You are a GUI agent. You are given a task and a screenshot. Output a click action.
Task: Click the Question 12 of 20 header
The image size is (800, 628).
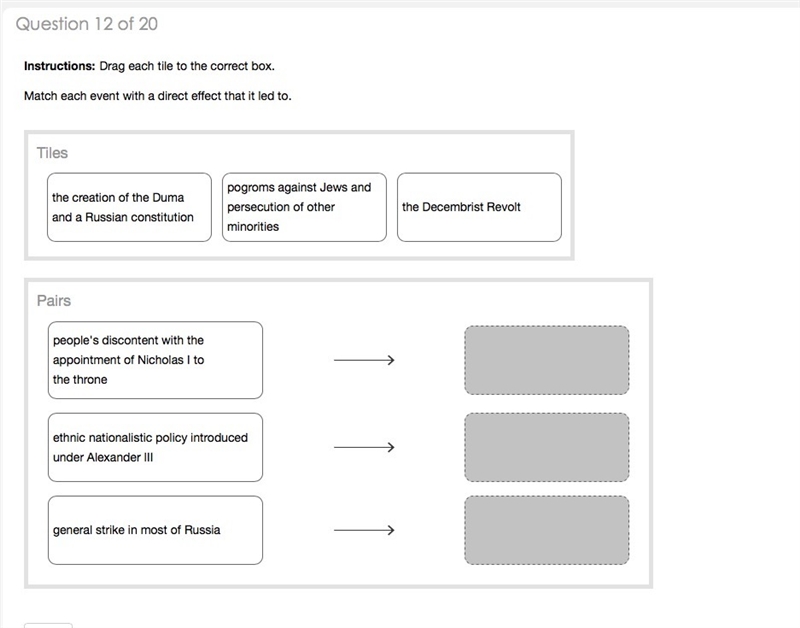pos(87,24)
